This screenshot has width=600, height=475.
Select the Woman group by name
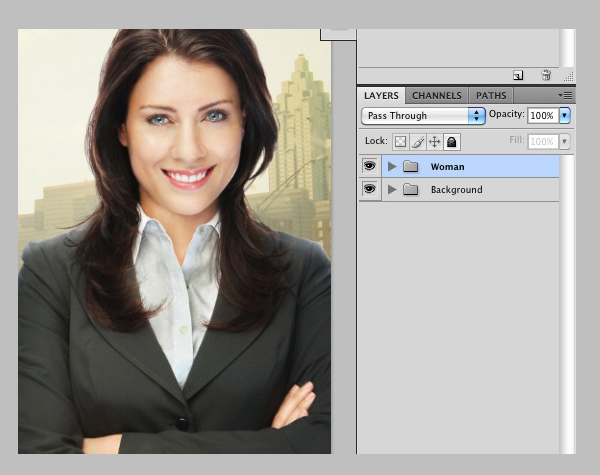click(447, 167)
